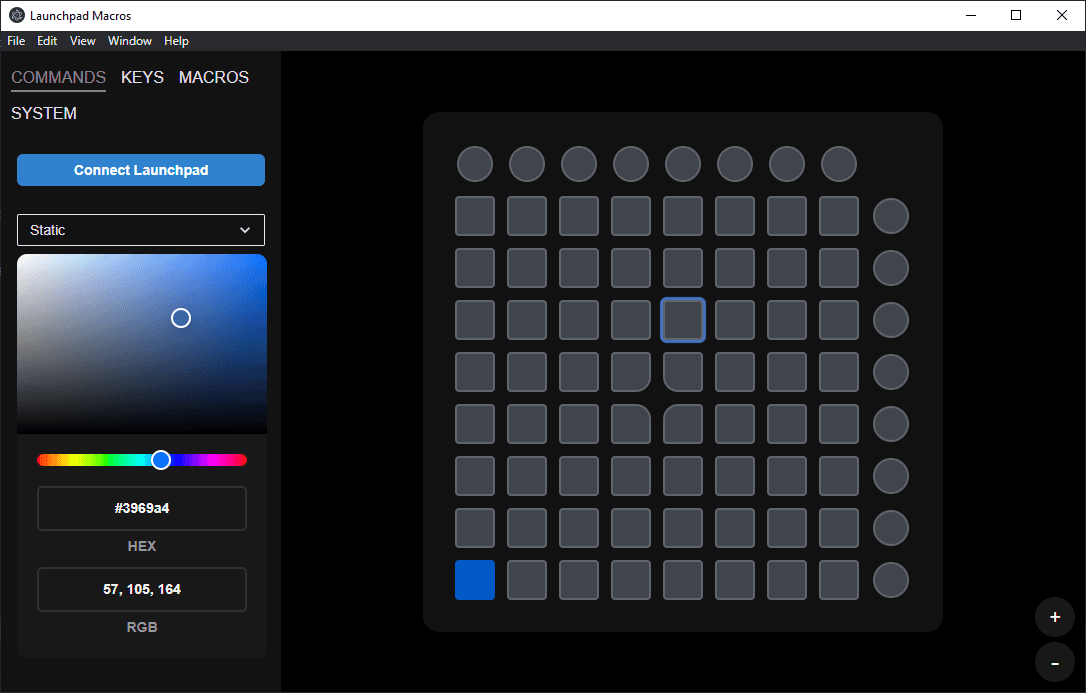Switch to the SYSTEM tab
Screen dimensions: 1086x693
pos(44,114)
